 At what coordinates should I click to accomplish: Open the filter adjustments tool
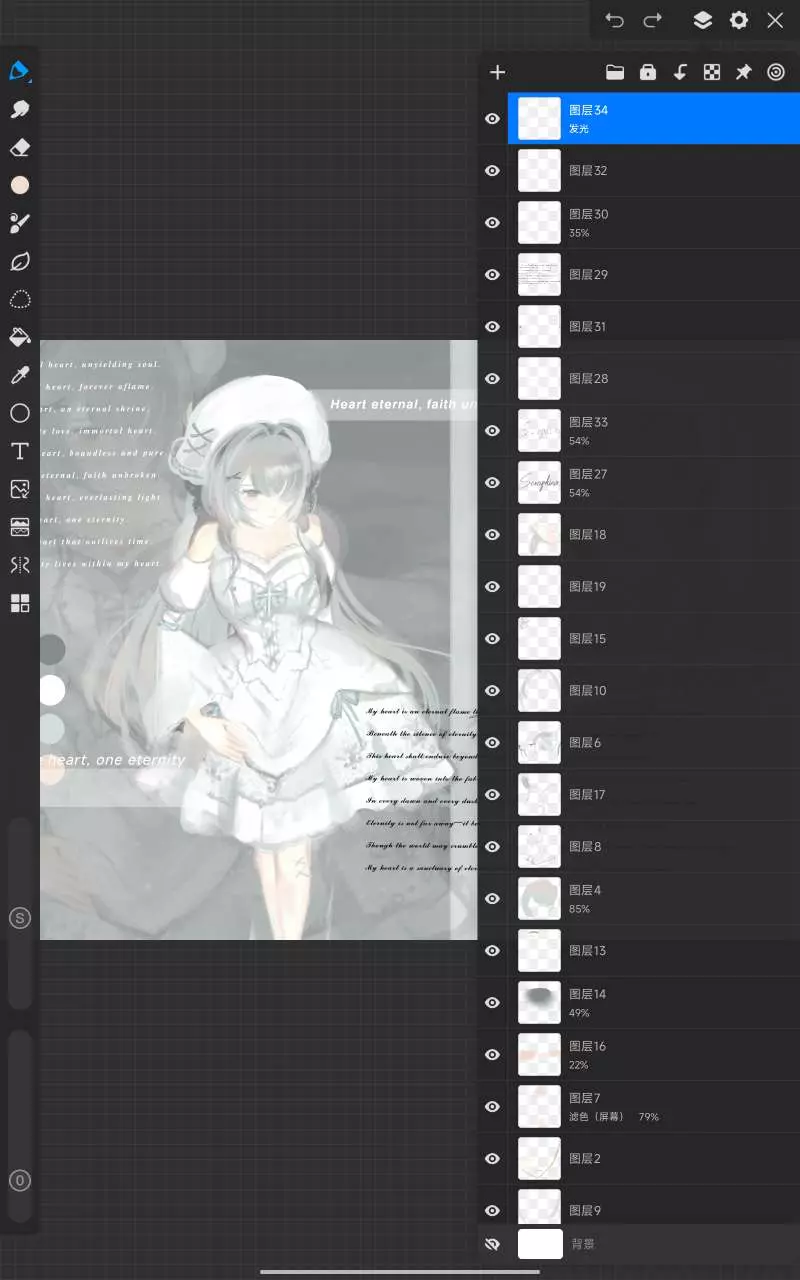20,527
